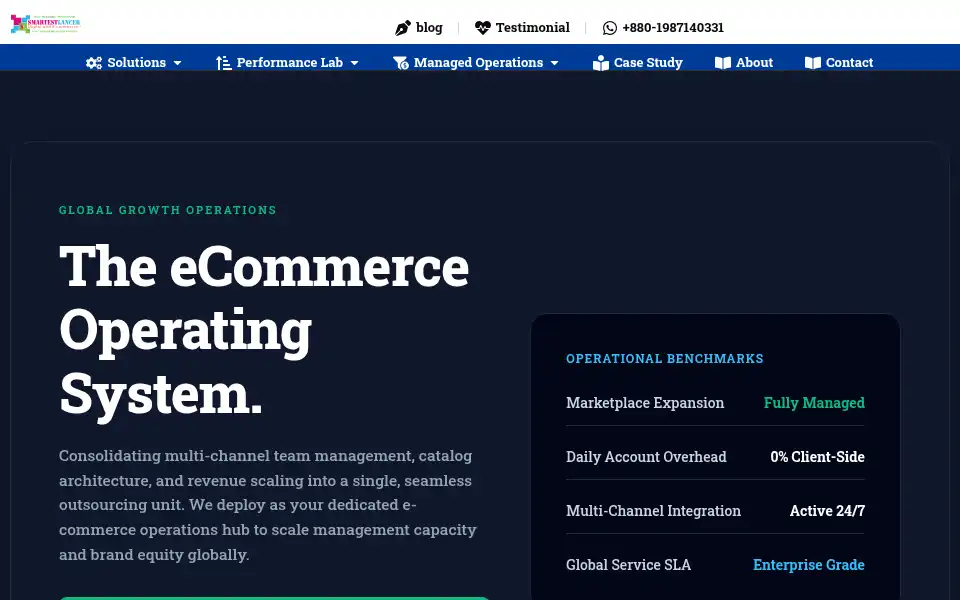Click the Contact book icon
Viewport: 960px width, 600px height.
click(x=812, y=62)
